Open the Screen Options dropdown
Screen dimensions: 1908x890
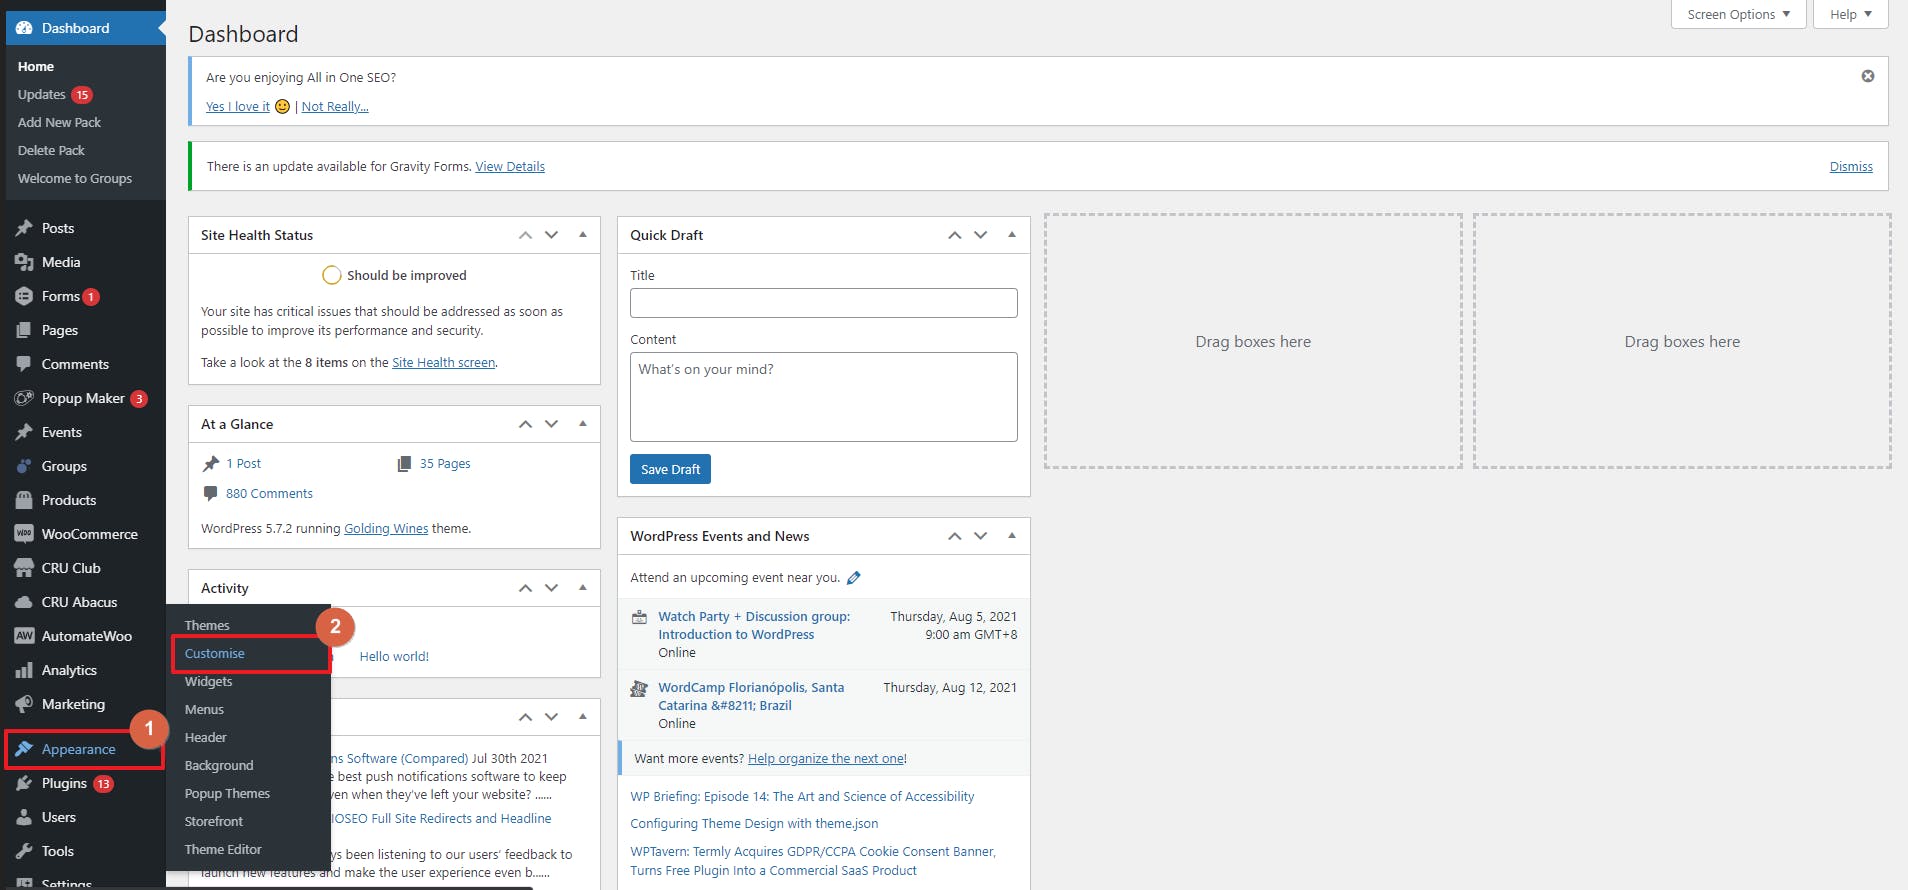pyautogui.click(x=1738, y=14)
